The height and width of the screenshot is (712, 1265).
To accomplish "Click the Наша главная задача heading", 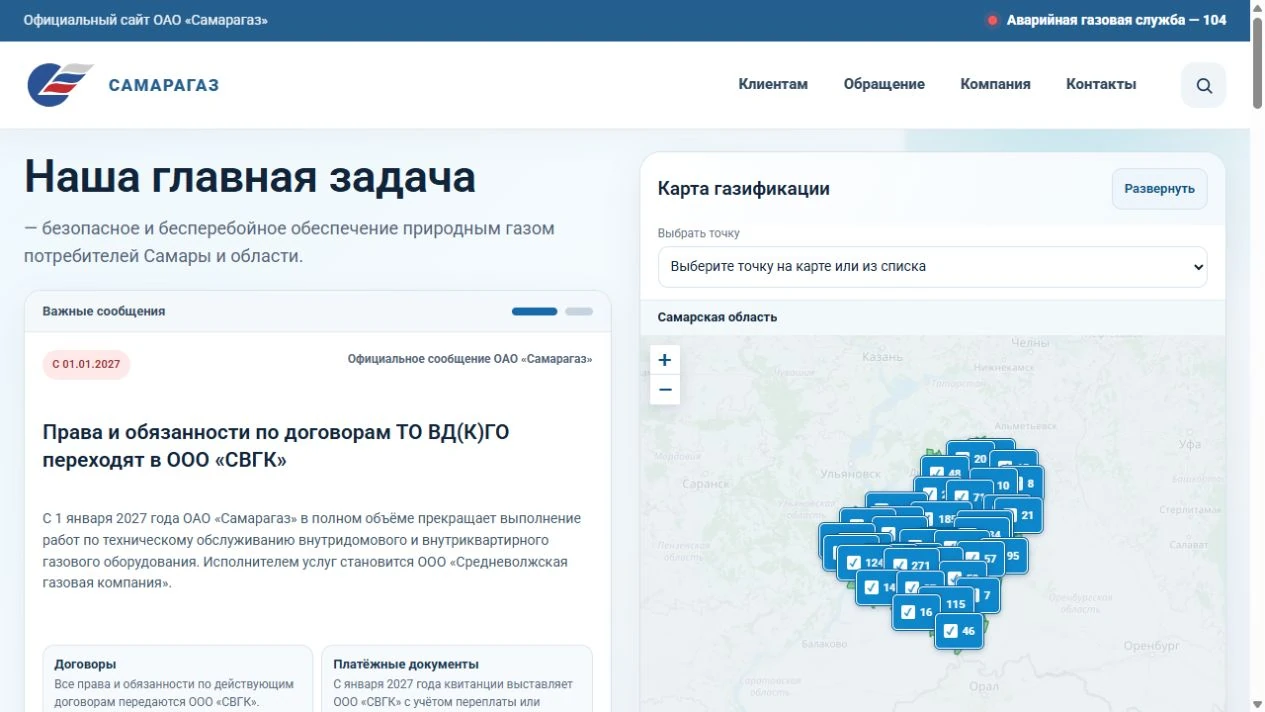I will point(250,177).
